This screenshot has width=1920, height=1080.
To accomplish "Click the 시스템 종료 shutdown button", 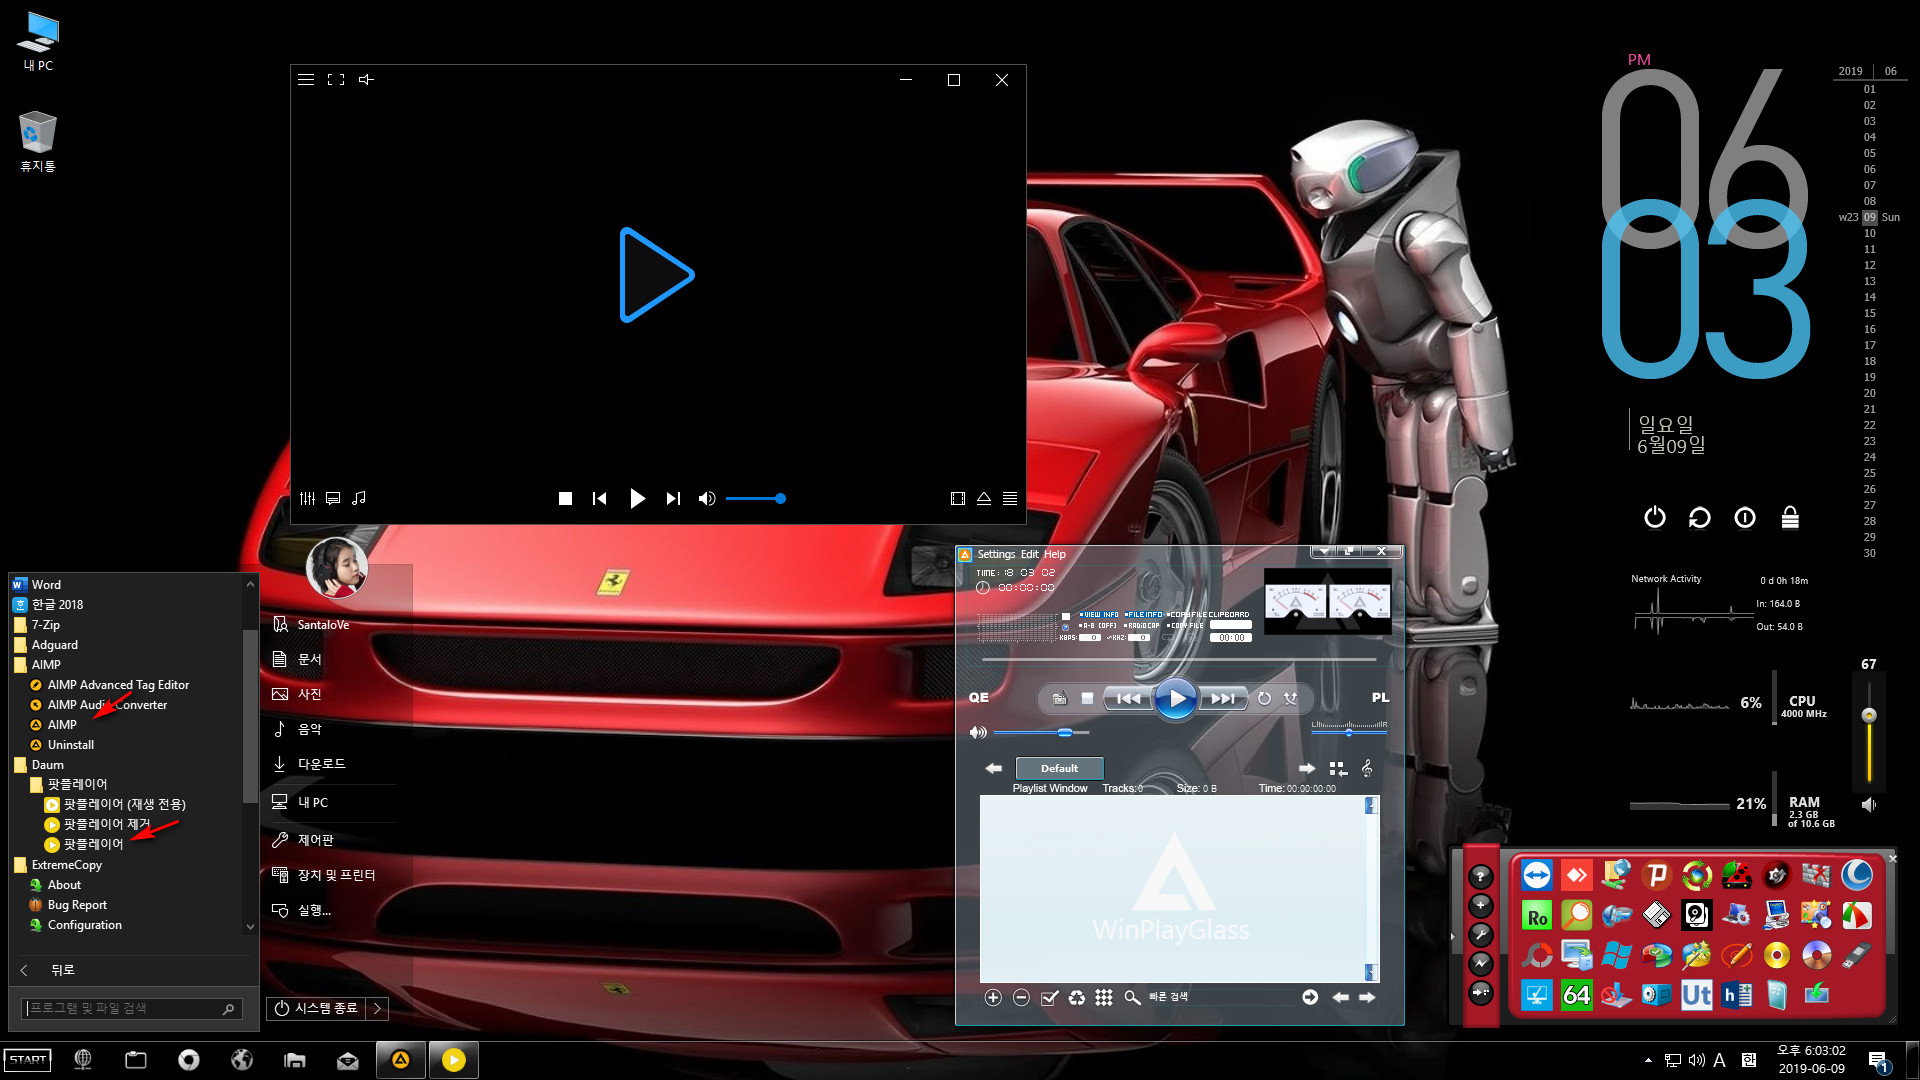I will point(317,1009).
